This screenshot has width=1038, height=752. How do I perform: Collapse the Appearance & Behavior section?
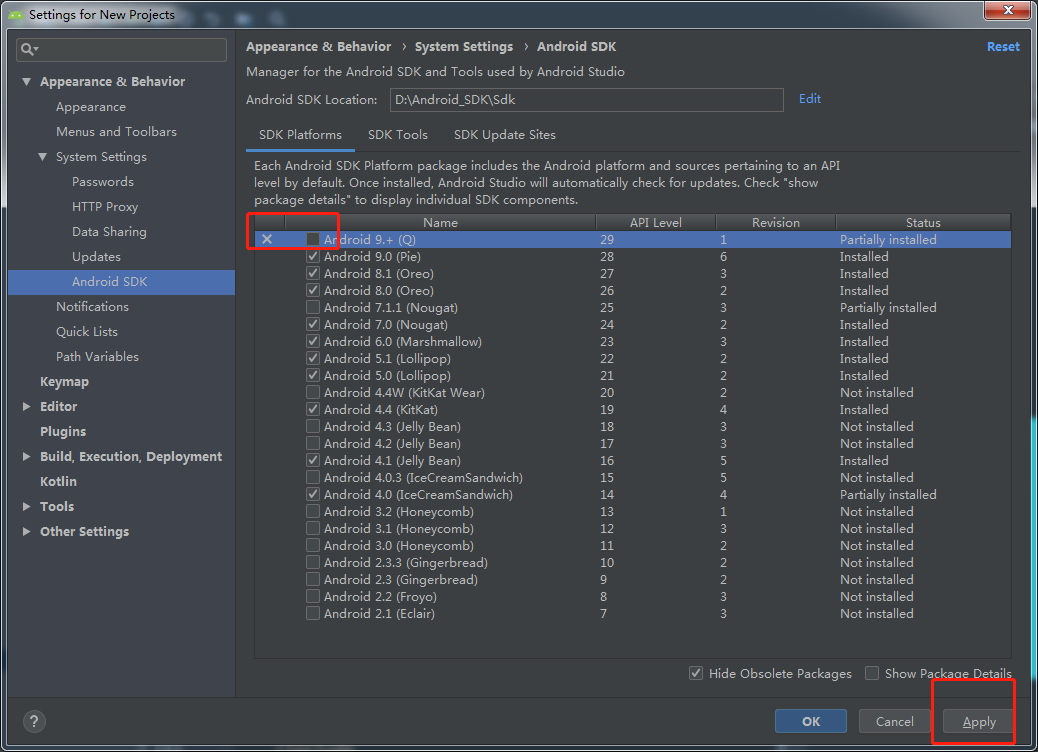pyautogui.click(x=25, y=81)
